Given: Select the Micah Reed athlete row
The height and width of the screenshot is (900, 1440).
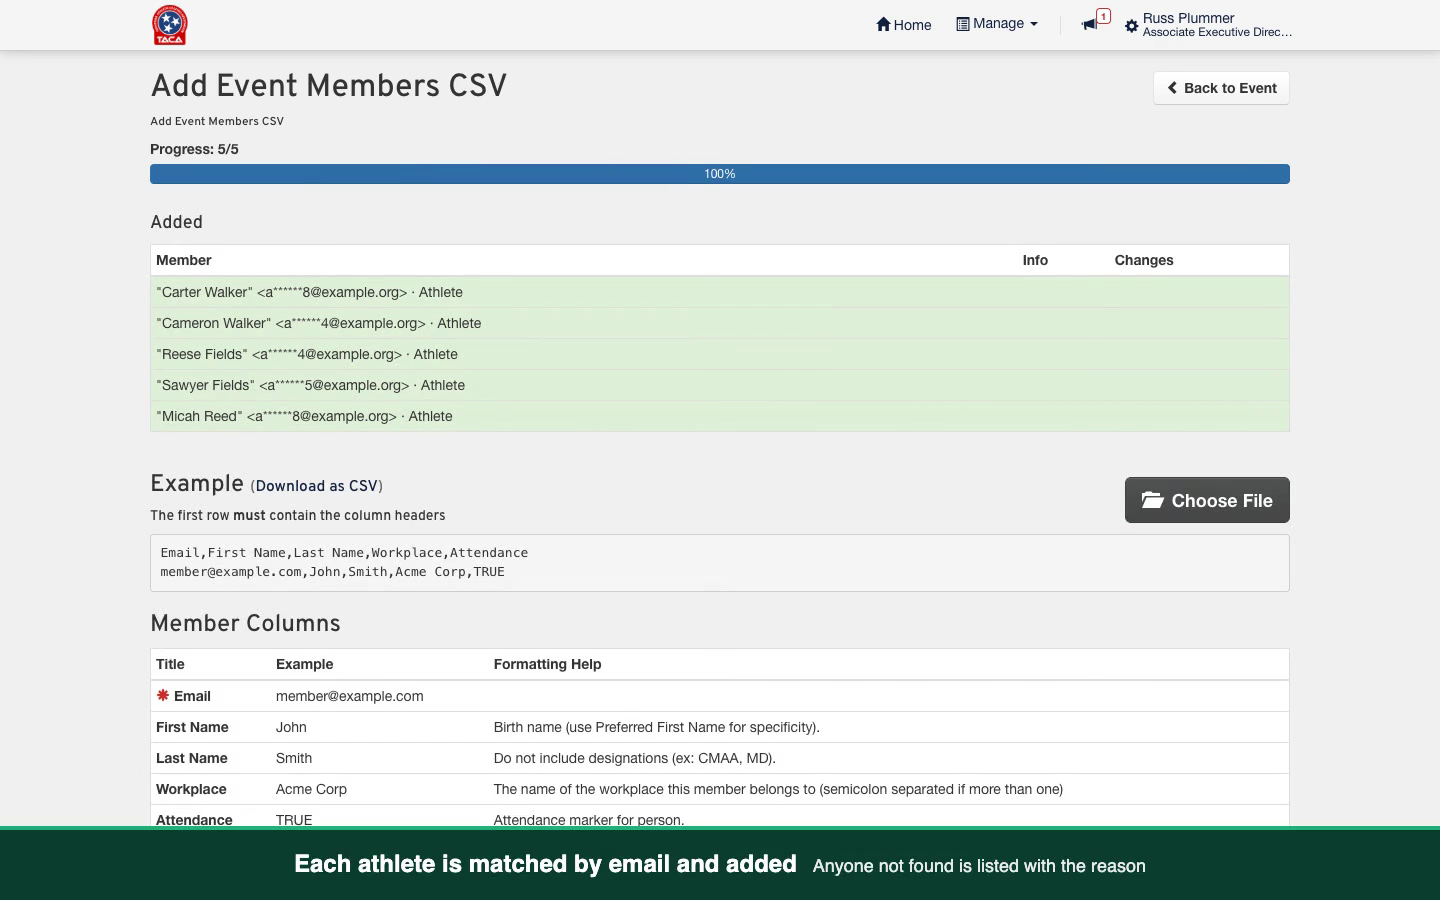Looking at the screenshot, I should tap(720, 416).
